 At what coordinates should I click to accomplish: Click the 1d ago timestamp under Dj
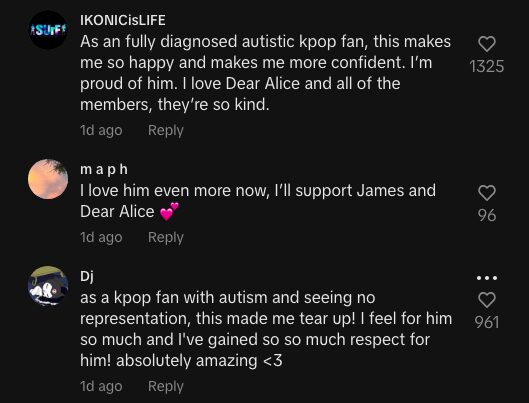(101, 386)
